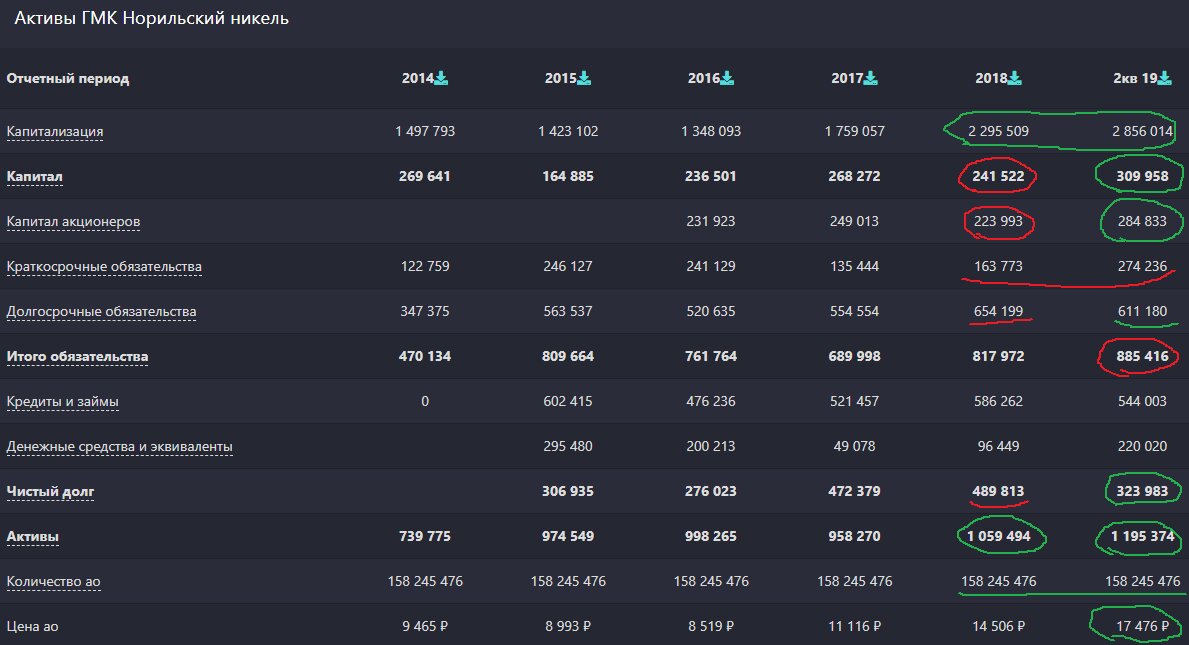Open the Кредиты и займы link
Screen dimensions: 1189x645
tap(62, 402)
